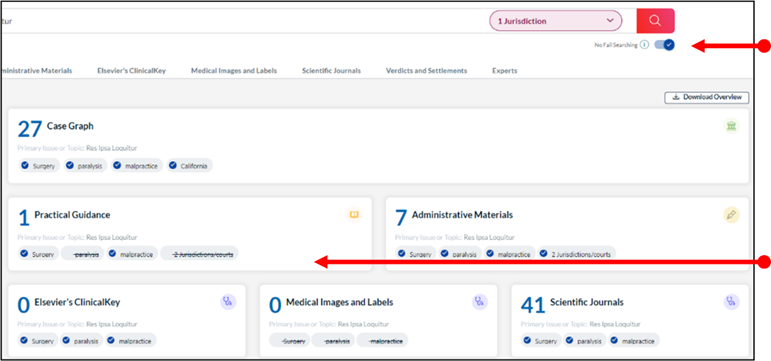Viewport: 771px width, 361px height.
Task: Click the Download Overview button
Action: pyautogui.click(x=707, y=97)
